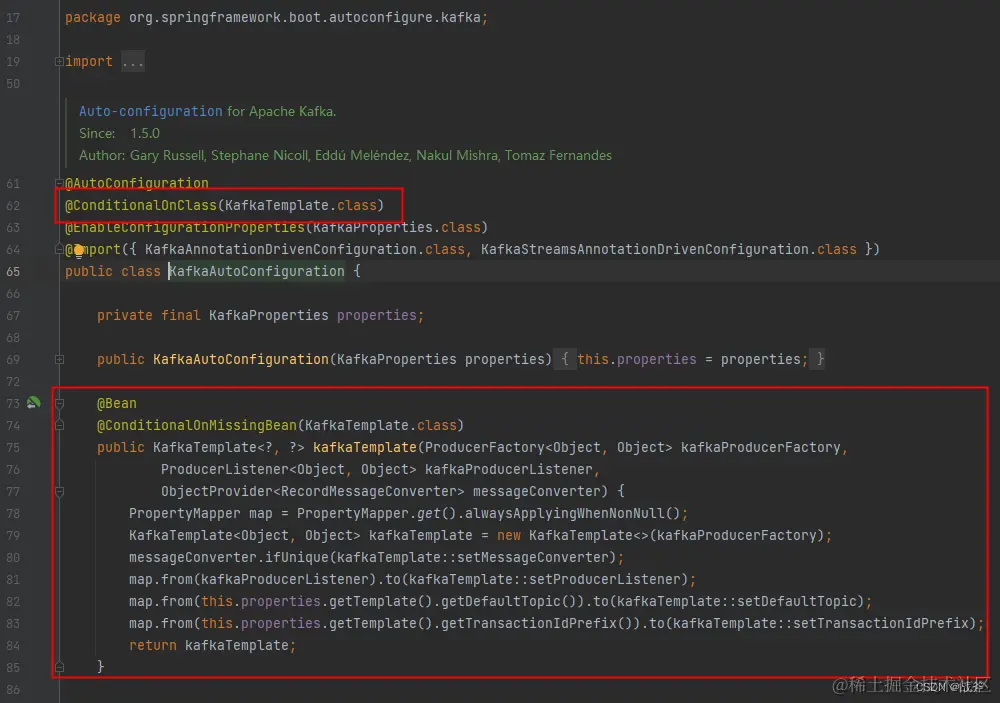Click @ConditionalOnClass annotation on line 62
The height and width of the screenshot is (703, 1000).
141,205
